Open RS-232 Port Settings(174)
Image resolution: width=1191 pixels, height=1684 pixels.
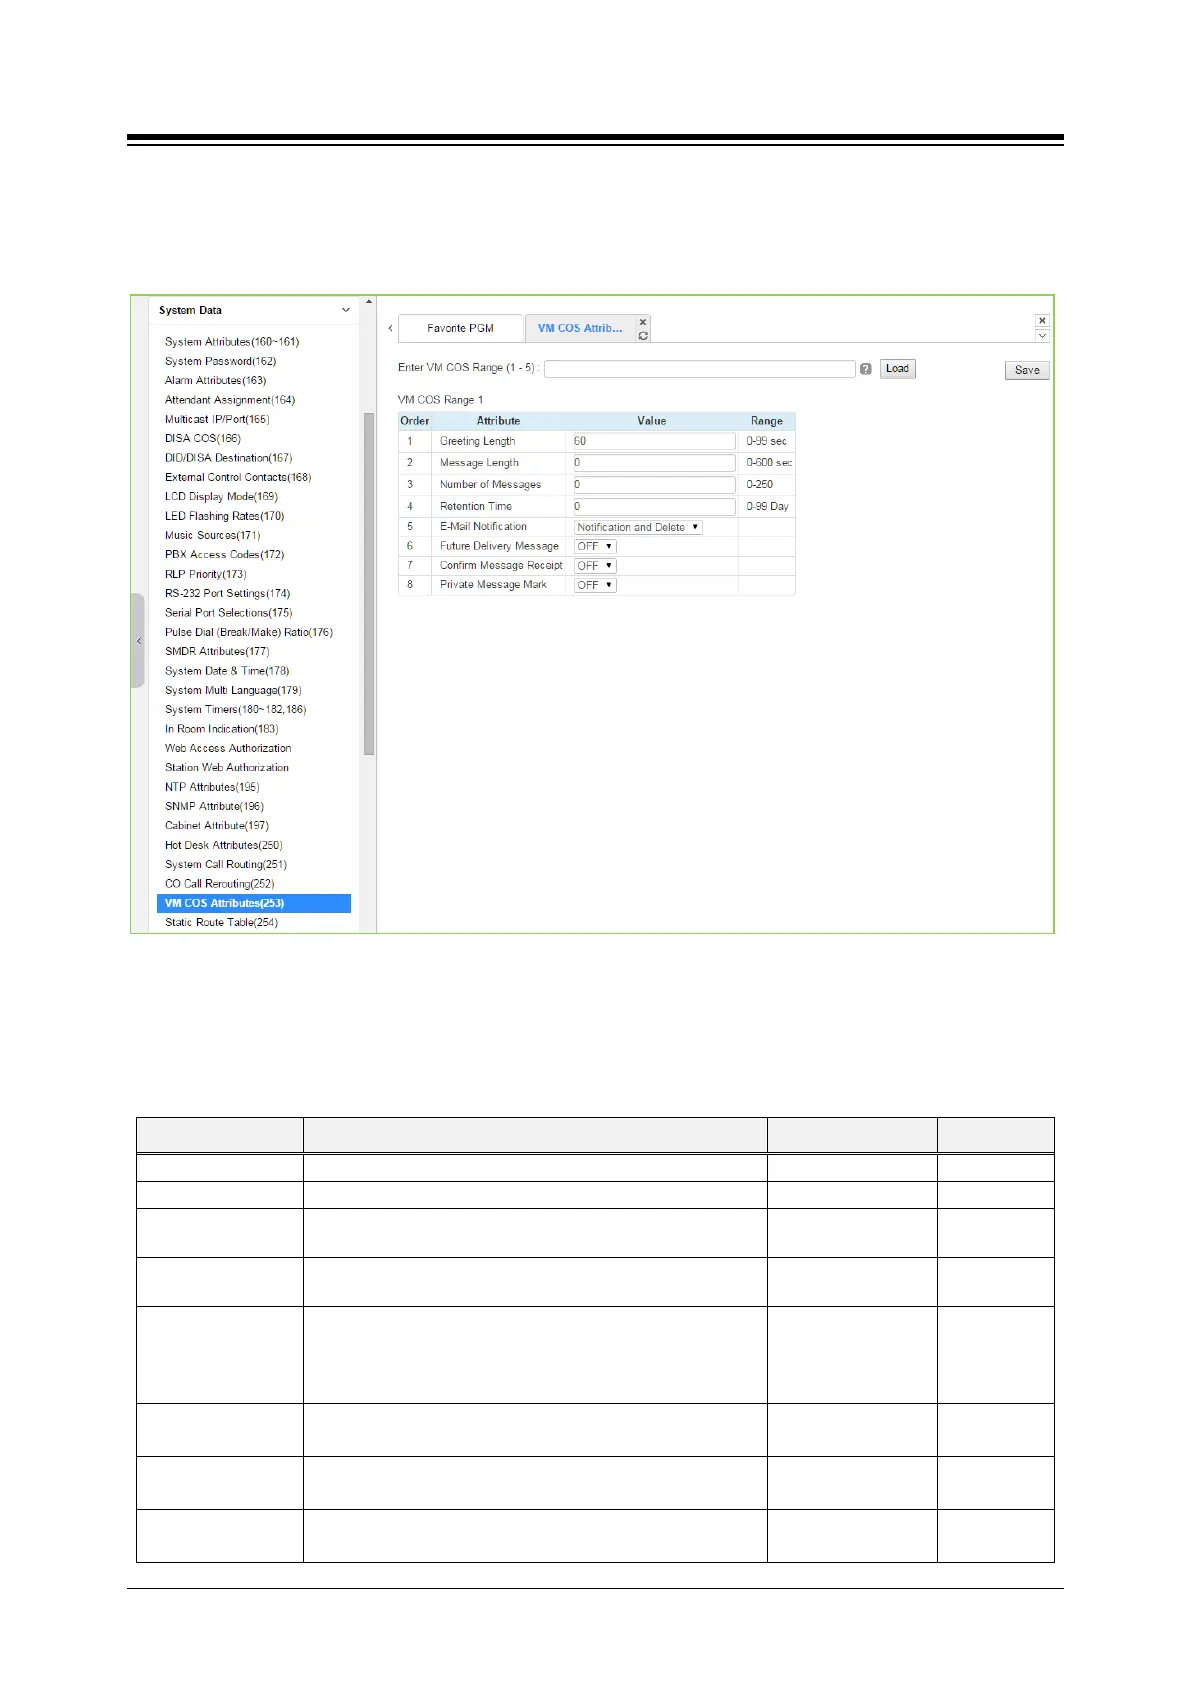[x=227, y=593]
